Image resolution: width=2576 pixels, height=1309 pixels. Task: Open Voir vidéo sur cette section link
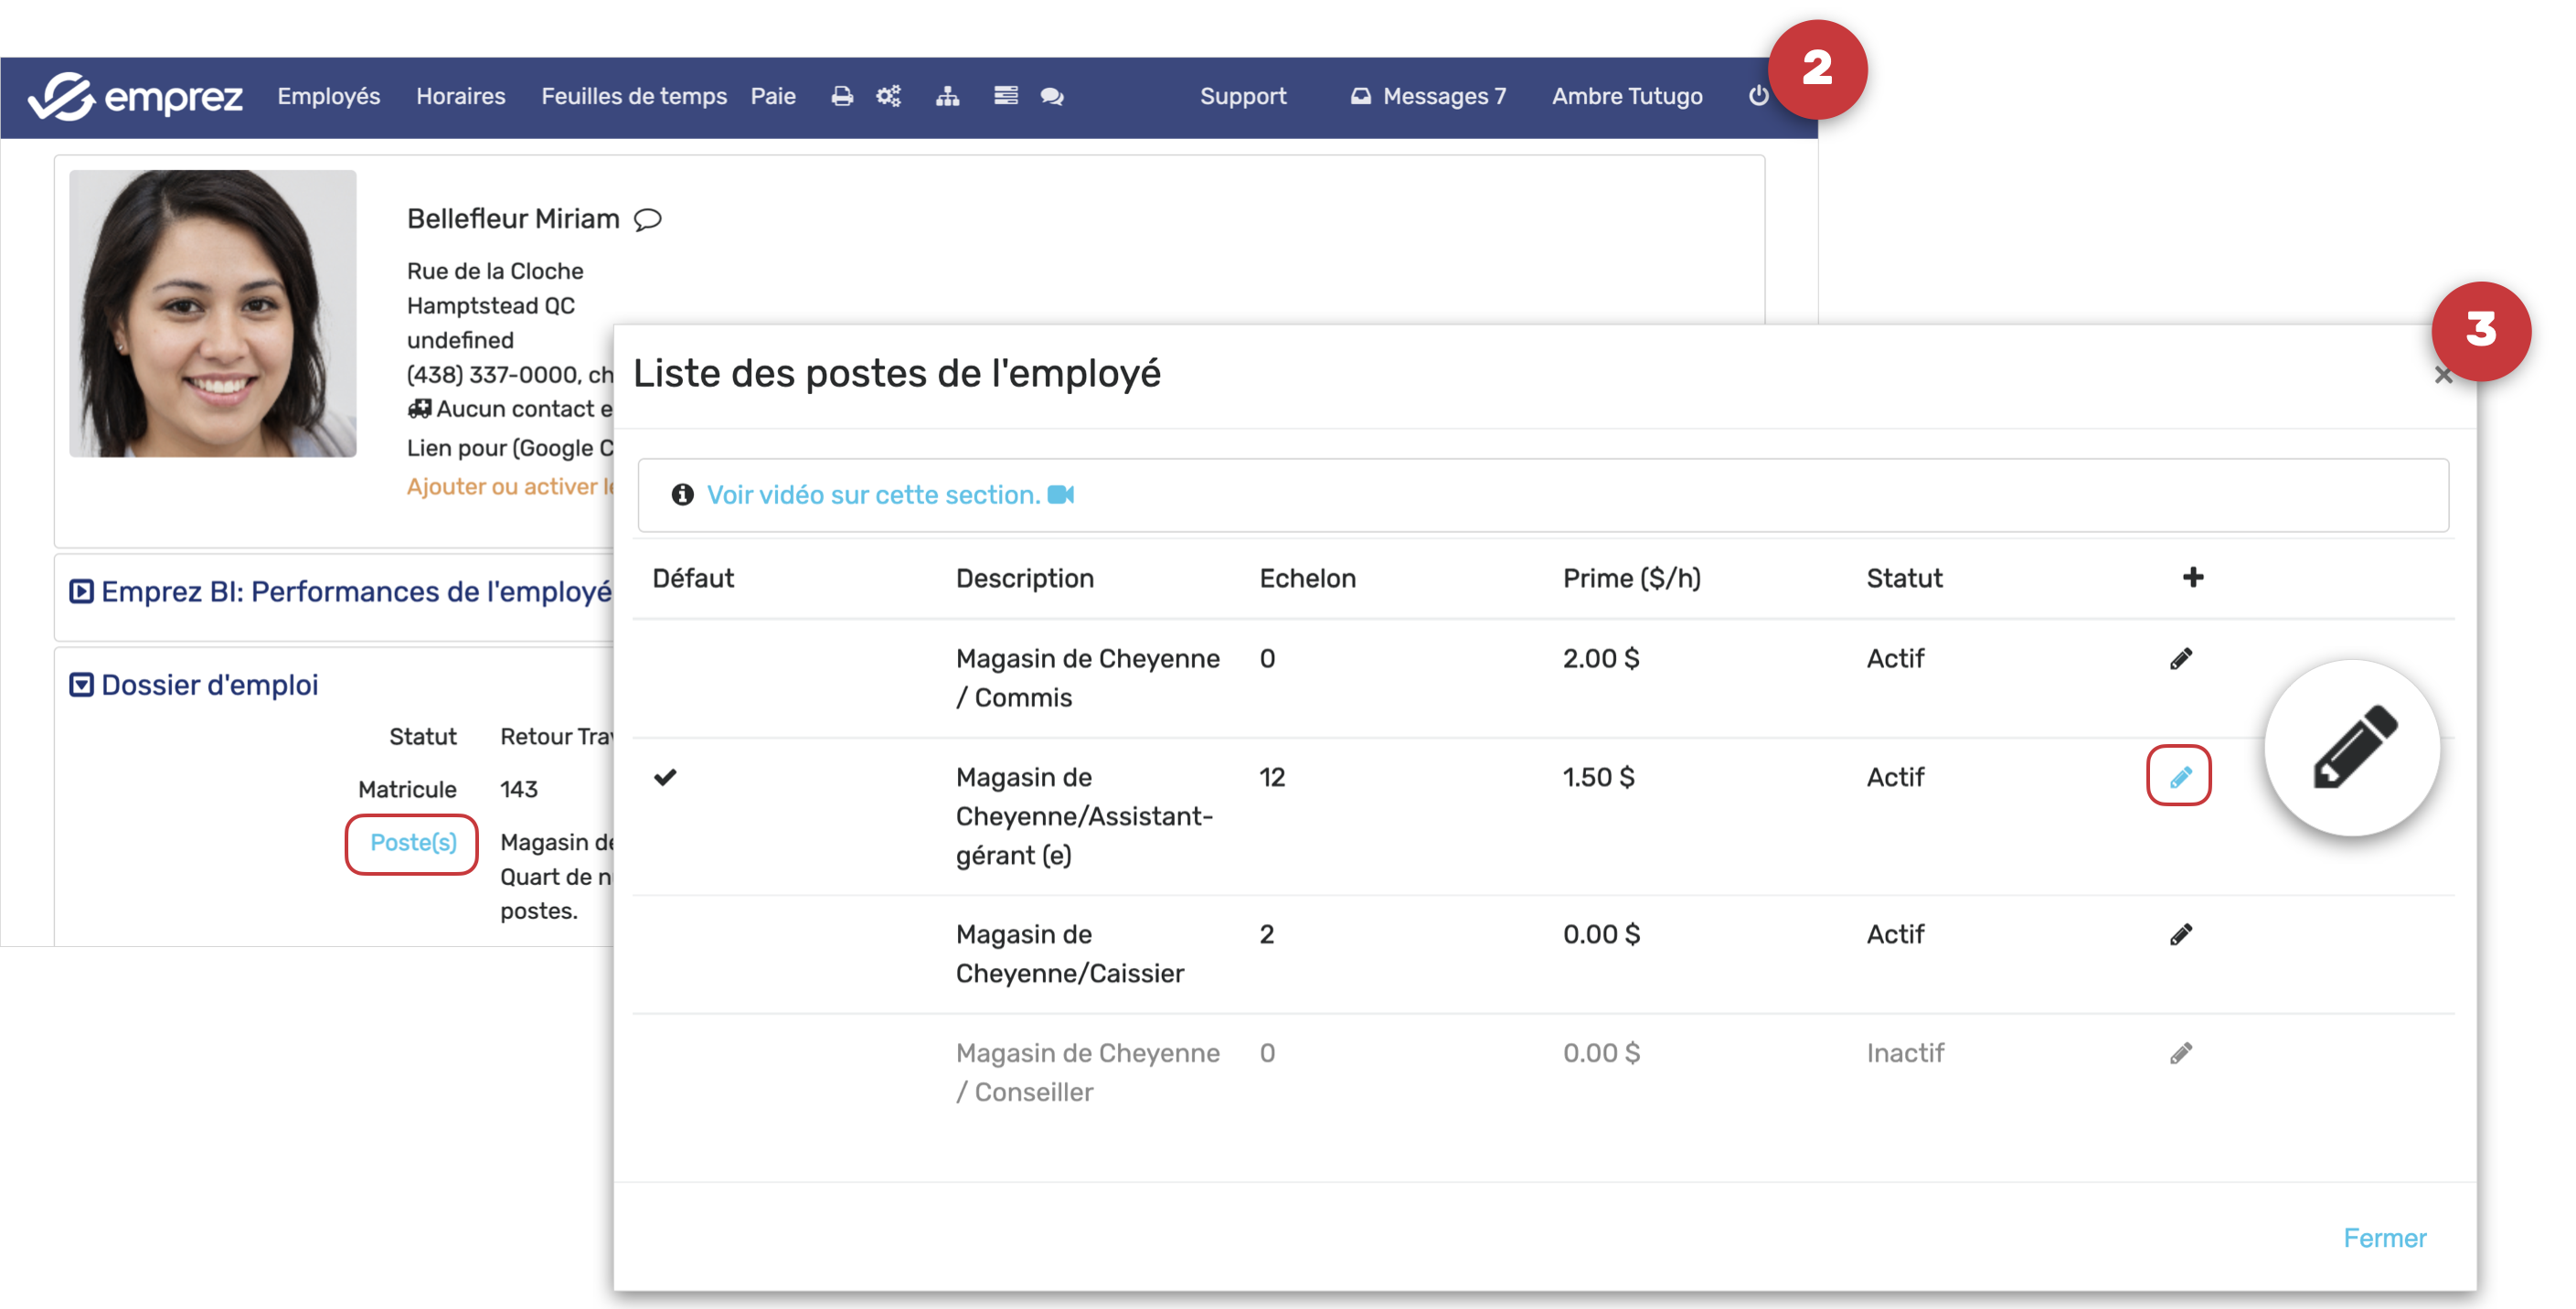click(873, 495)
